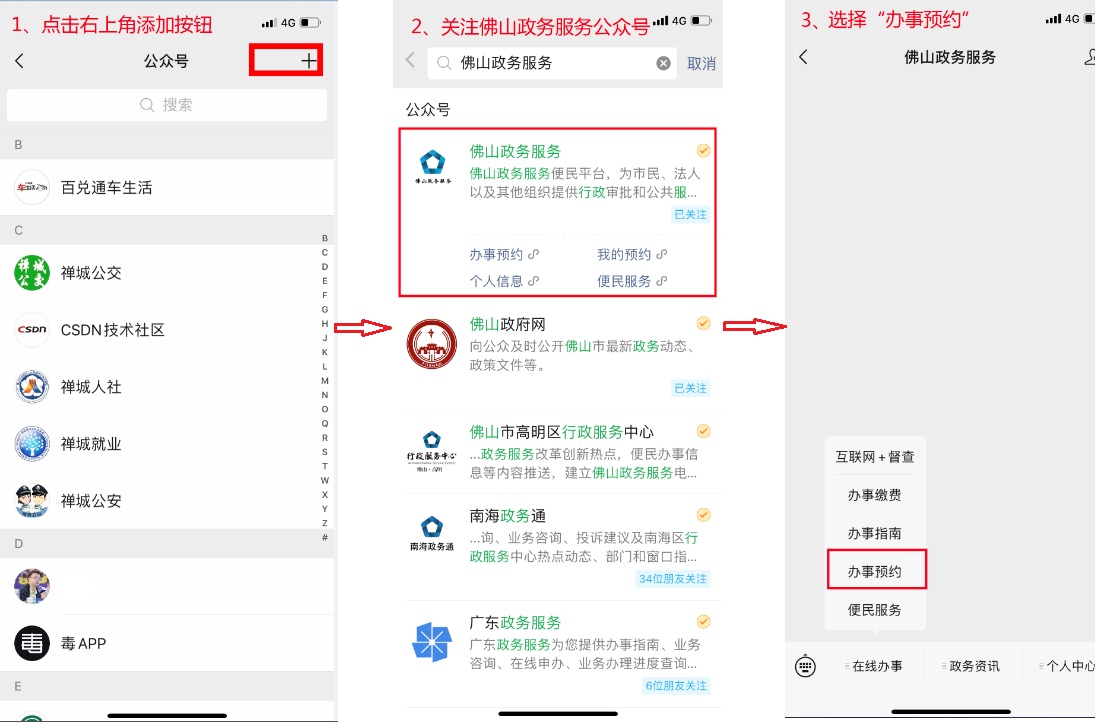Screen dimensions: 1097x725
Task: Tap the plus add button in 公众号 screen
Action: click(309, 61)
